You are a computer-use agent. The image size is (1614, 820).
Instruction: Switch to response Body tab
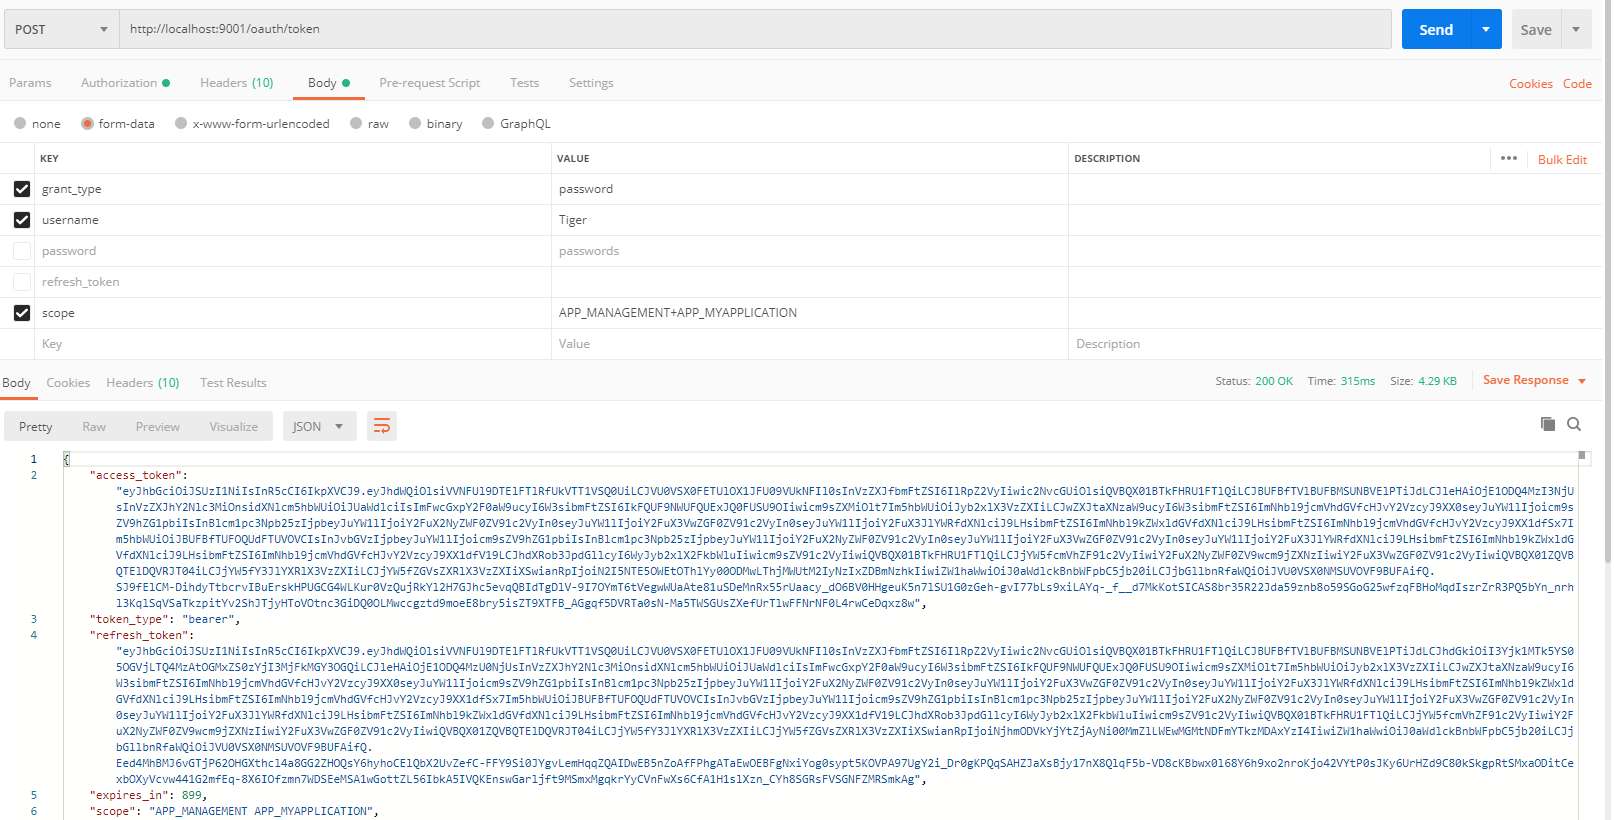coord(16,383)
